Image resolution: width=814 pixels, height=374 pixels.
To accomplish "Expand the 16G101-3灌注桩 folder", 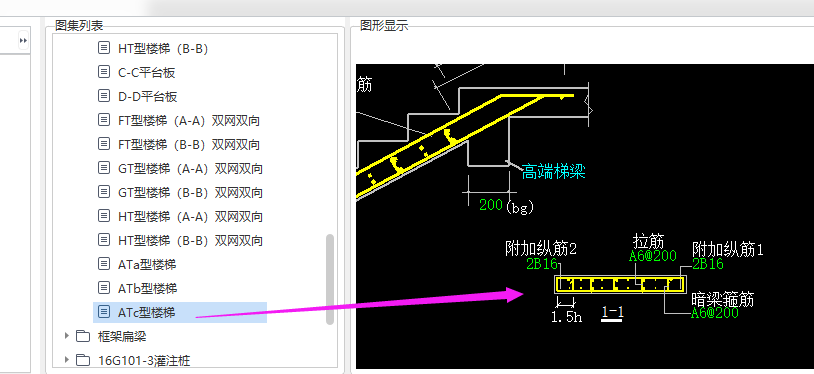I will pyautogui.click(x=66, y=359).
